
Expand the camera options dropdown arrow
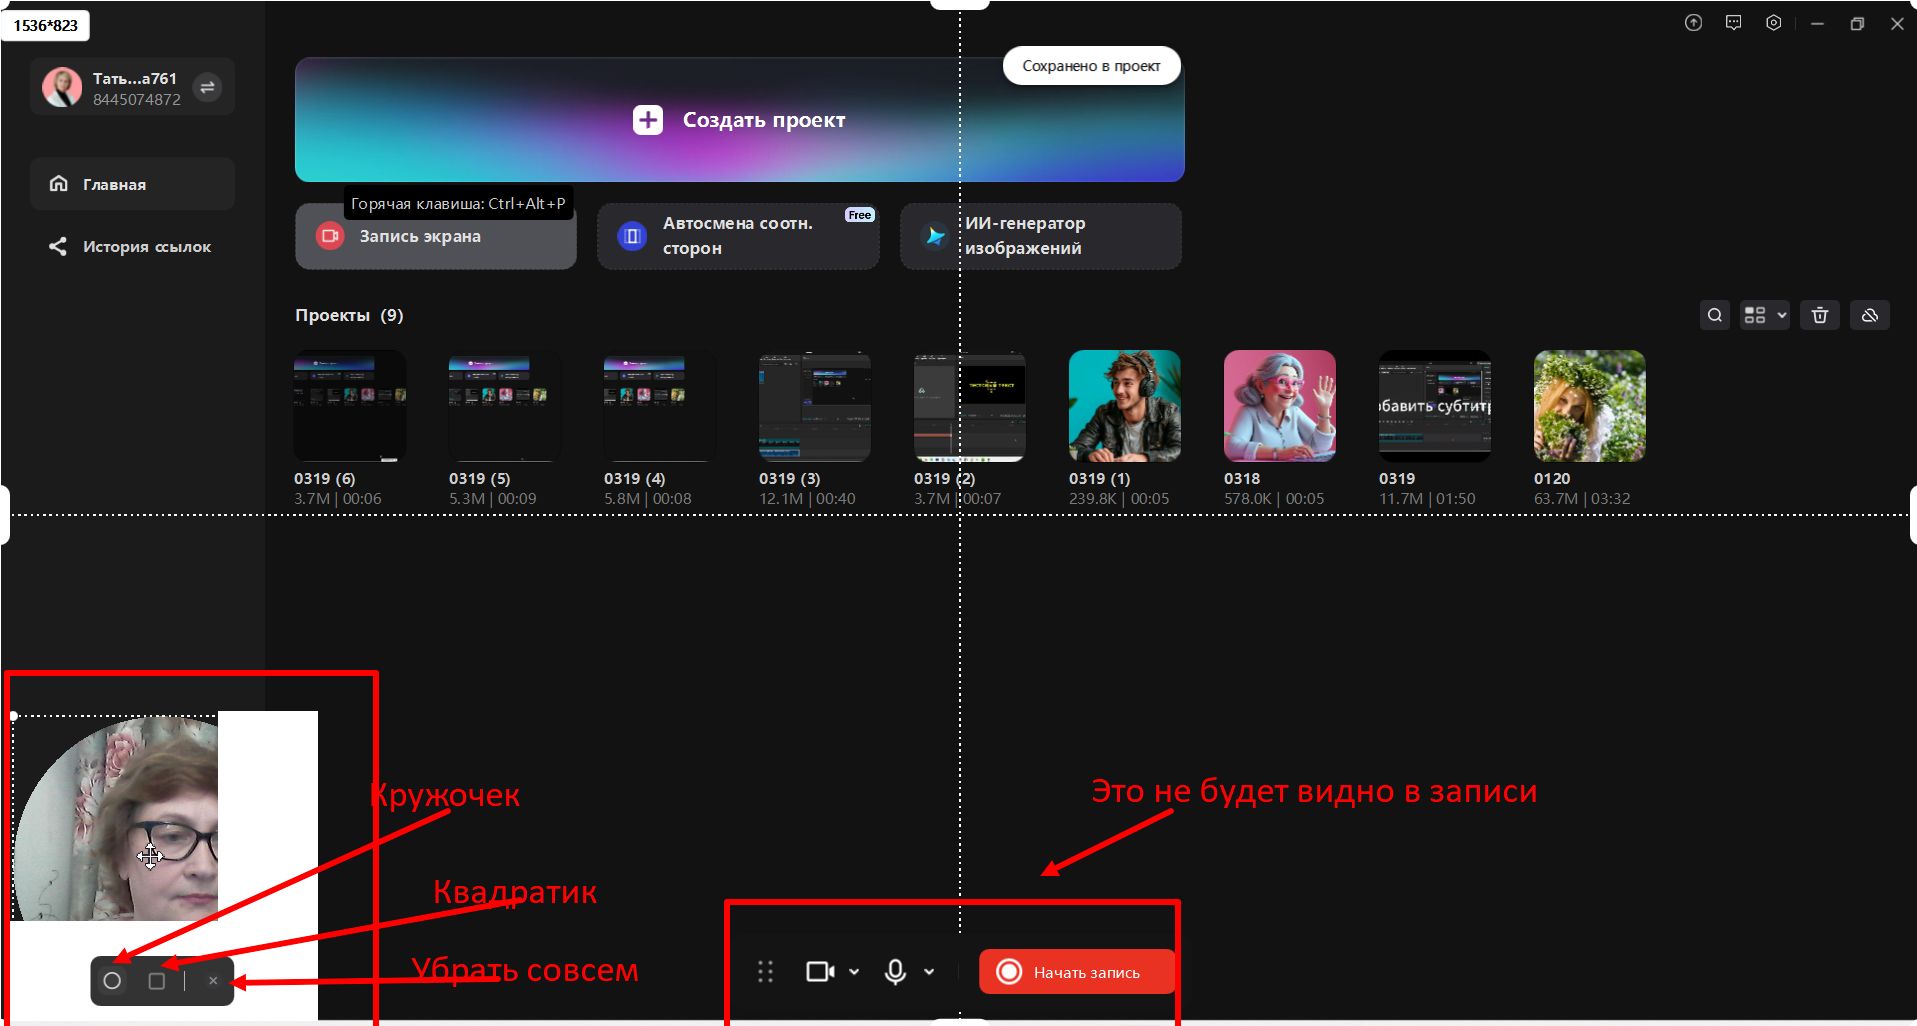click(854, 972)
